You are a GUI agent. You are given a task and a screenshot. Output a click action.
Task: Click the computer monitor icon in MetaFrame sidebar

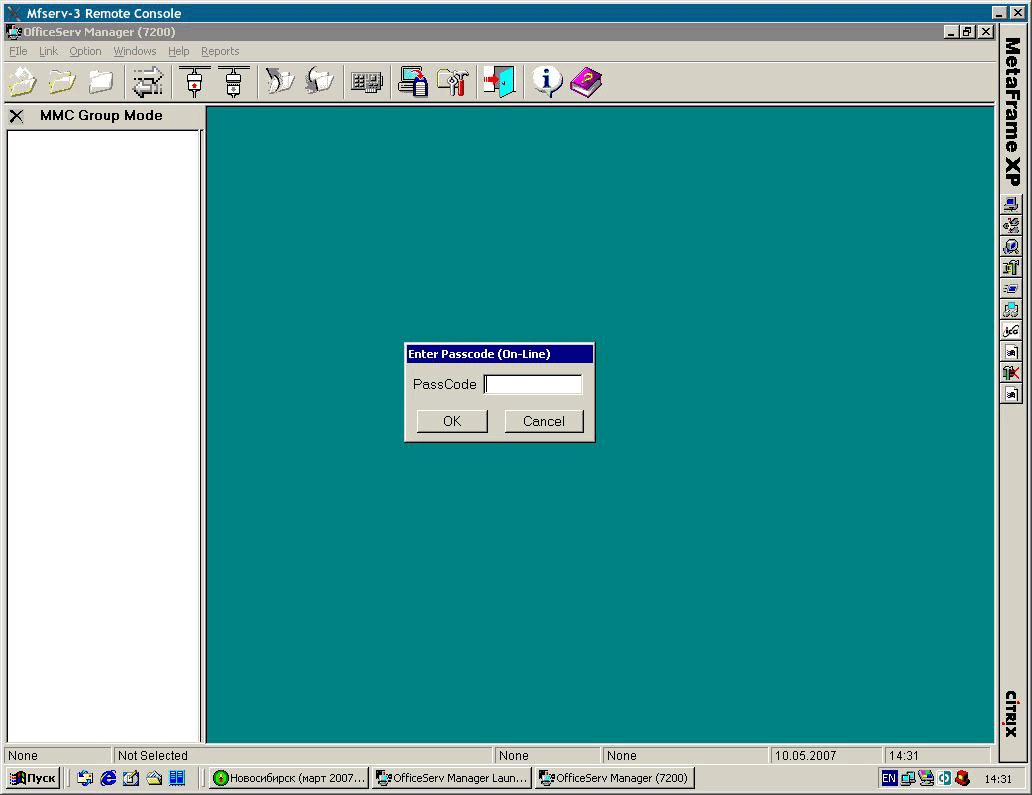(x=1011, y=204)
